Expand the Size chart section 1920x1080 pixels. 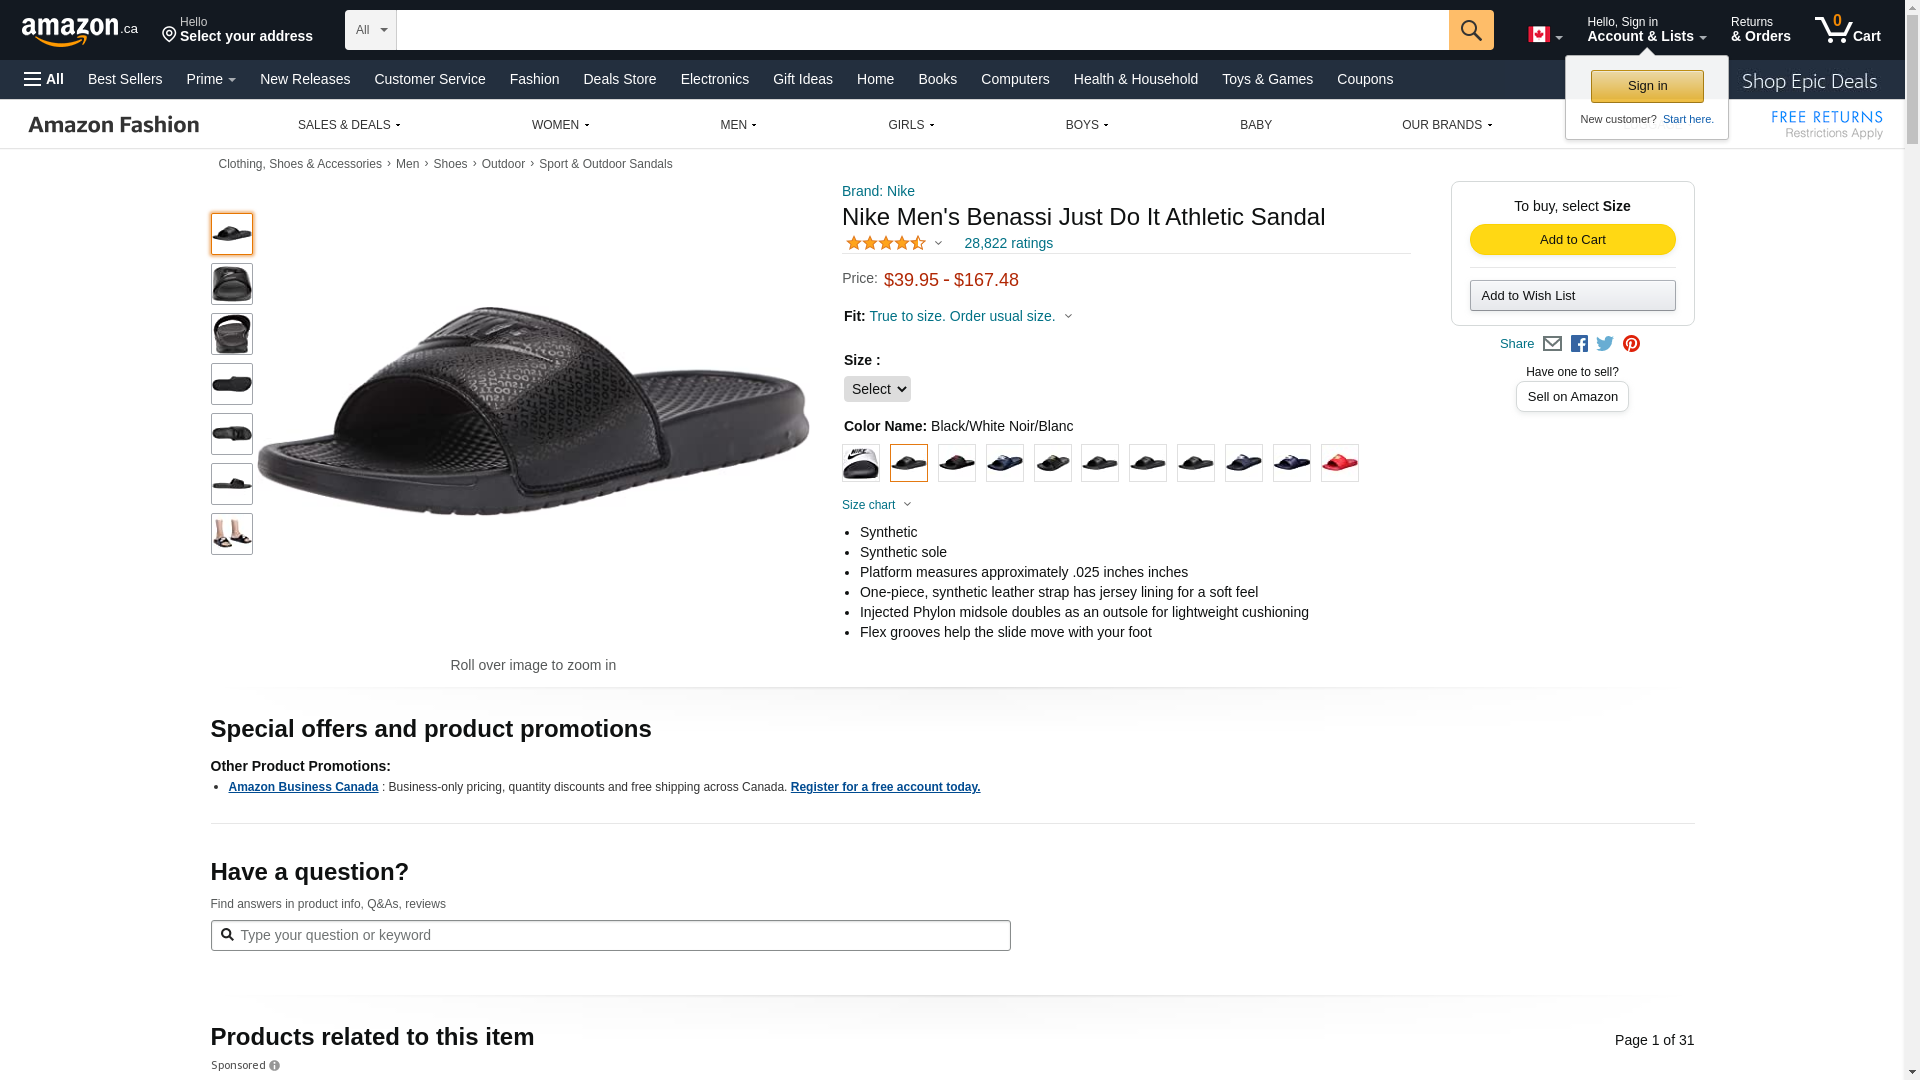coord(876,505)
